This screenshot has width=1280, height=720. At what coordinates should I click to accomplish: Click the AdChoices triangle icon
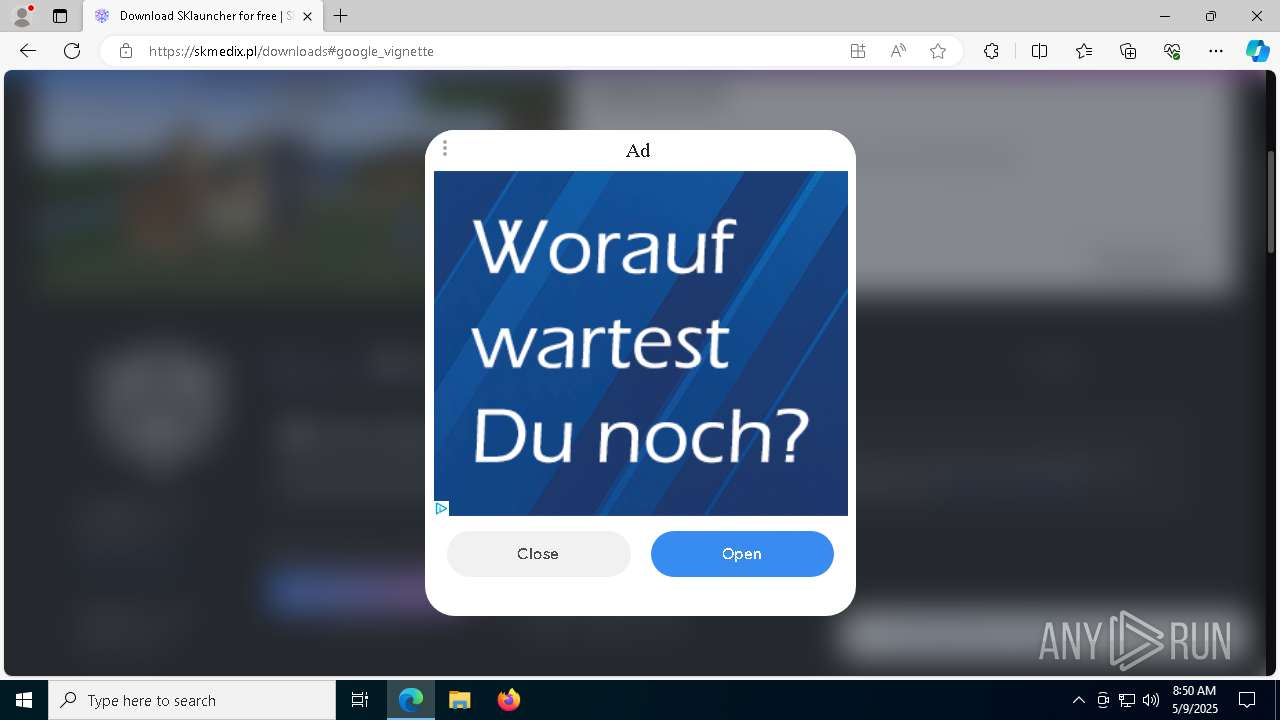[441, 508]
